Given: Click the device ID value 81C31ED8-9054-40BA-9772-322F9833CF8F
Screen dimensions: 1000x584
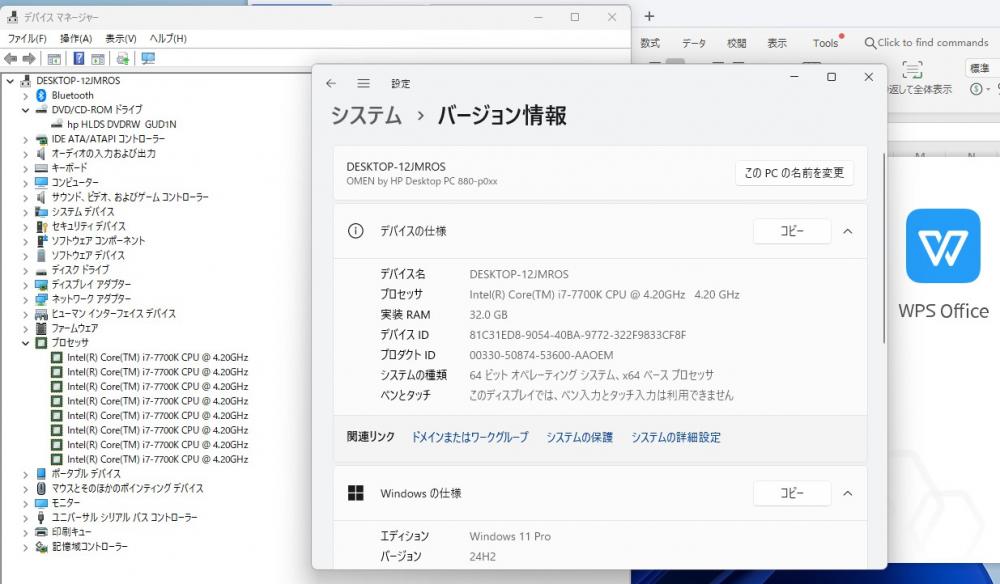Looking at the screenshot, I should point(578,335).
